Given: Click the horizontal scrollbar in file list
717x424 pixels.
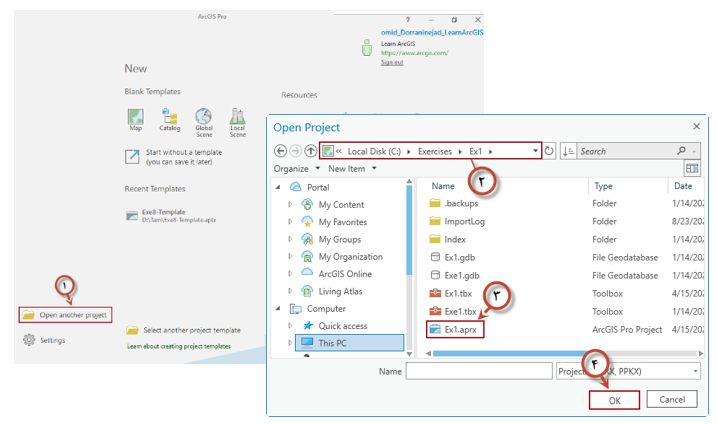Looking at the screenshot, I should 520,352.
